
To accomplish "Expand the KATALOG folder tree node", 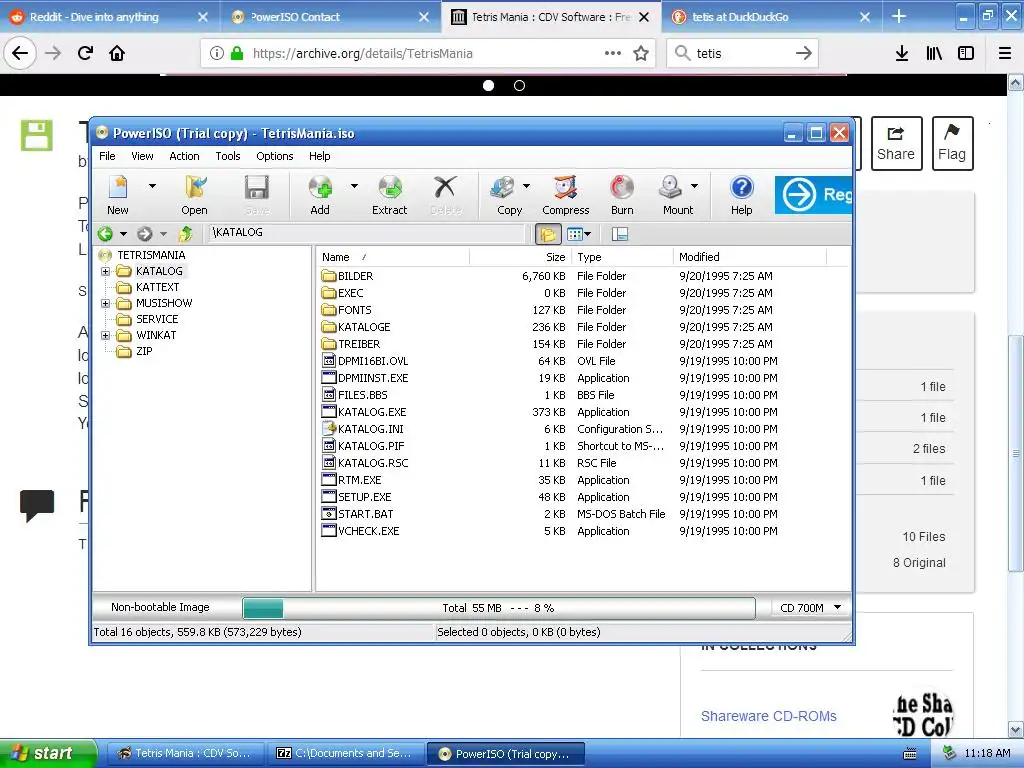I will pyautogui.click(x=105, y=271).
